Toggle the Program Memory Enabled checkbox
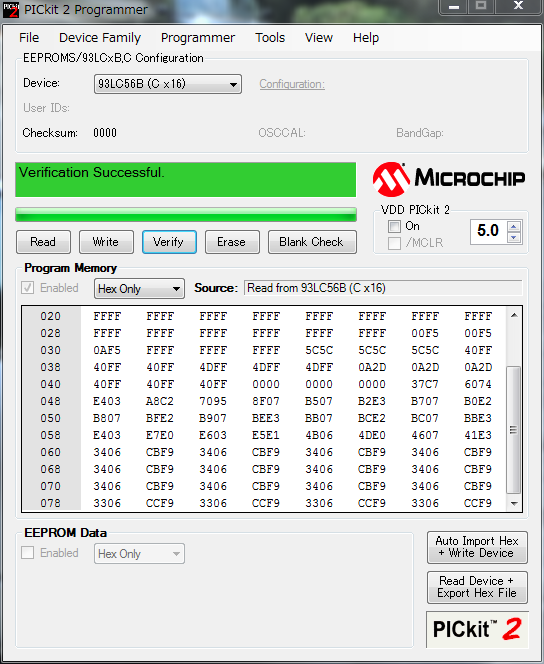Viewport: 544px width, 664px height. tap(28, 288)
